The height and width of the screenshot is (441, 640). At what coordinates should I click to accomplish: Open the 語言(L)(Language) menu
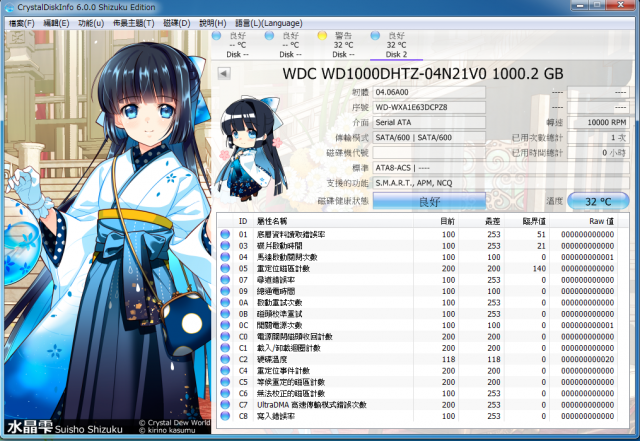tap(269, 23)
